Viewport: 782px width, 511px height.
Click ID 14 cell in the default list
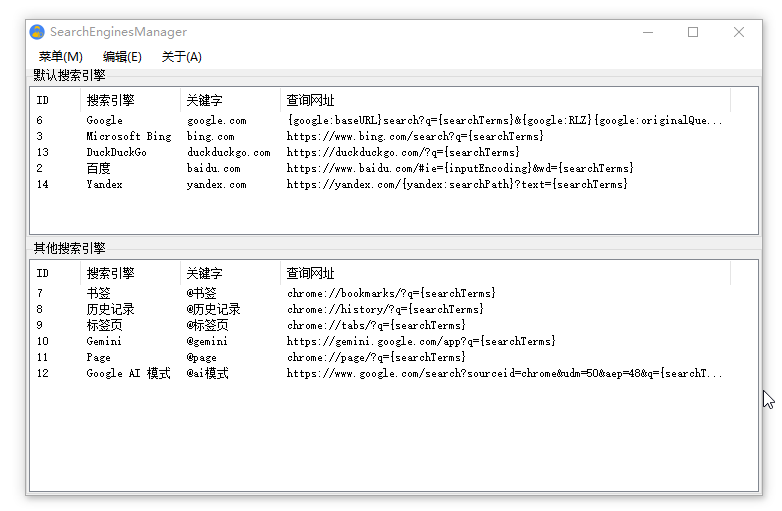pyautogui.click(x=42, y=184)
